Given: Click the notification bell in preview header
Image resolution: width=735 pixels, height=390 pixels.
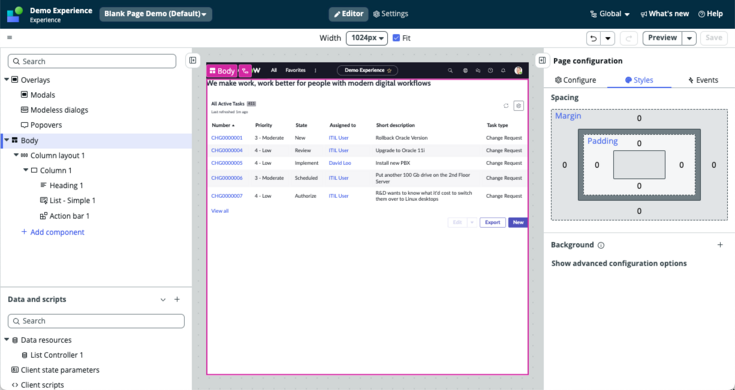Looking at the screenshot, I should pos(503,70).
